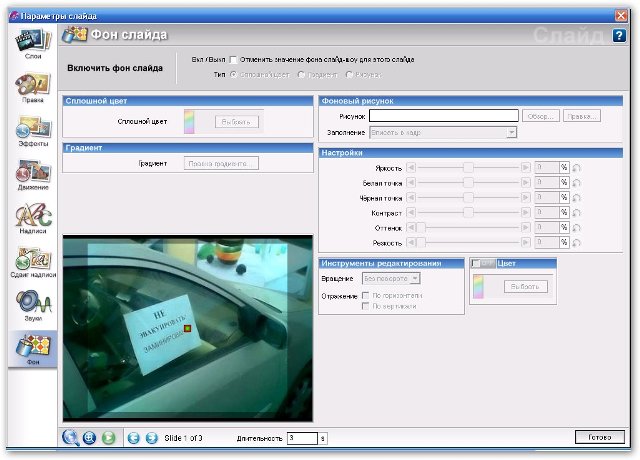Image resolution: width=640 pixels, height=460 pixels.
Task: Click the magnifier zoom icon below preview
Action: [71, 437]
